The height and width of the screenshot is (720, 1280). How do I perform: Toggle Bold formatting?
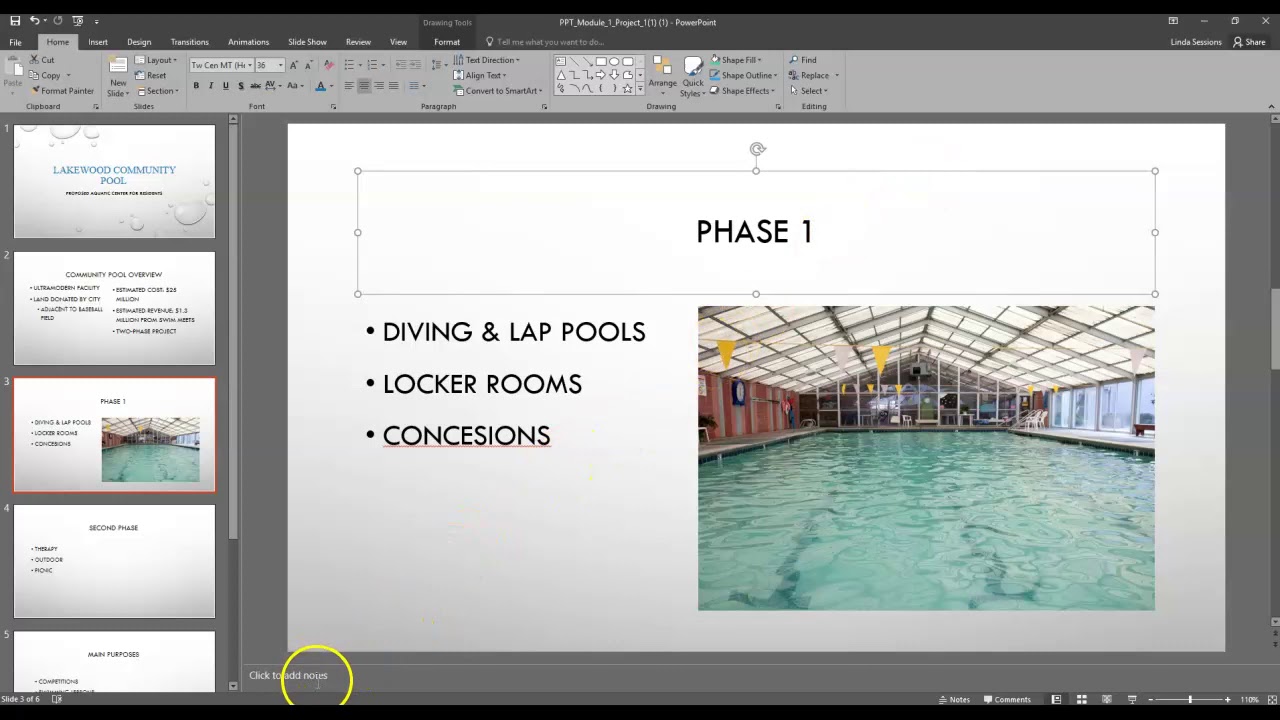pyautogui.click(x=196, y=86)
